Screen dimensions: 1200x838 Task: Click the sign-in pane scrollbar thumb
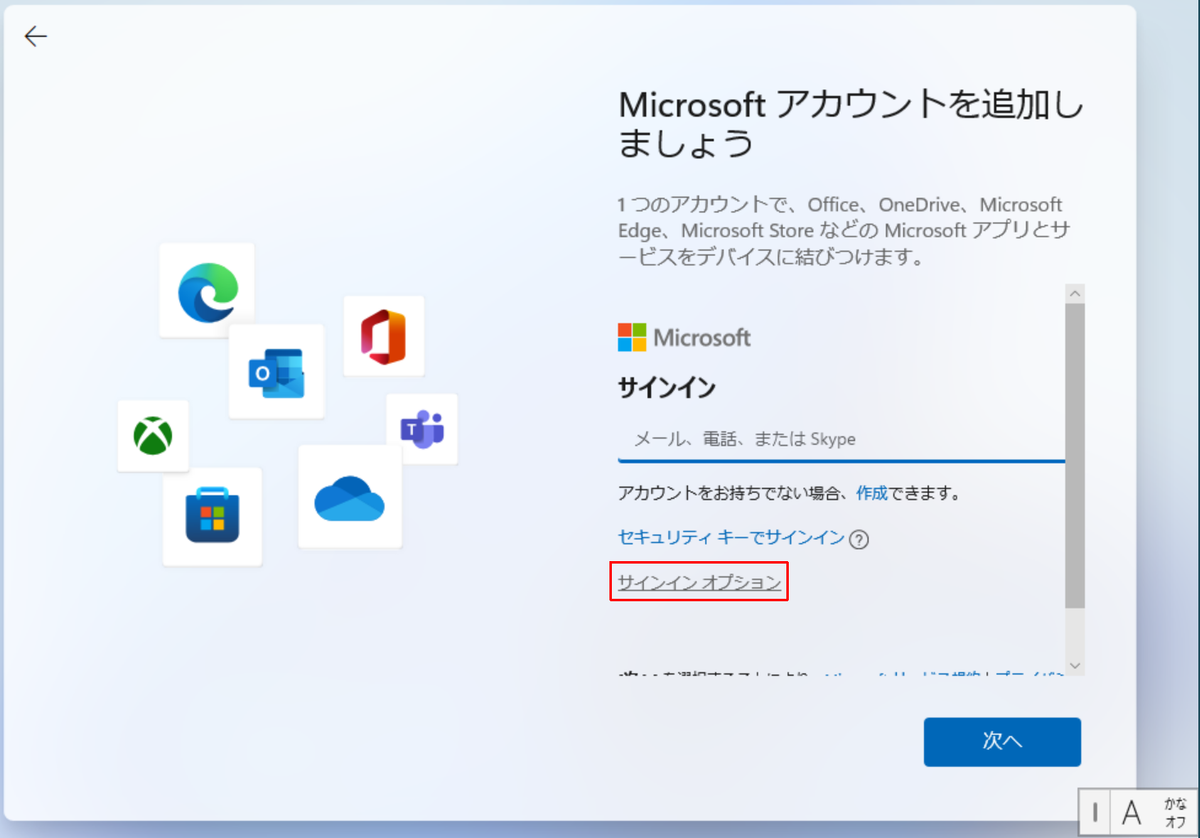tap(1075, 456)
